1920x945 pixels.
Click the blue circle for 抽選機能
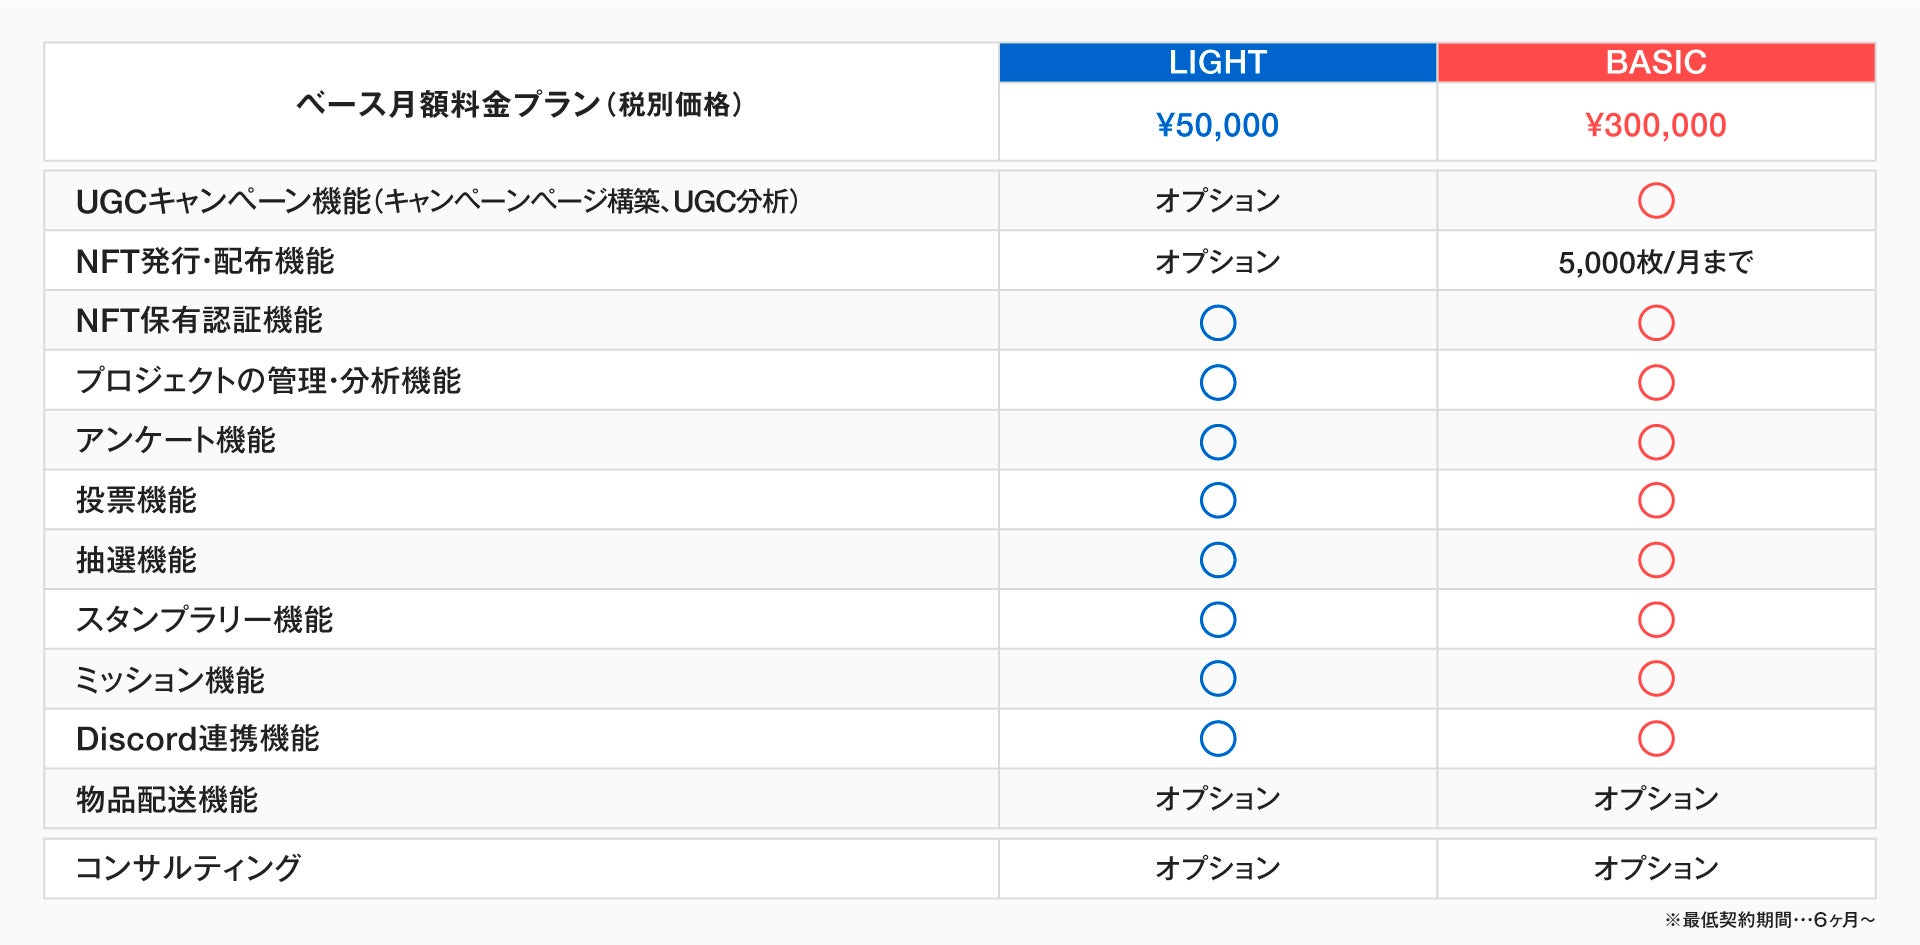[1217, 560]
